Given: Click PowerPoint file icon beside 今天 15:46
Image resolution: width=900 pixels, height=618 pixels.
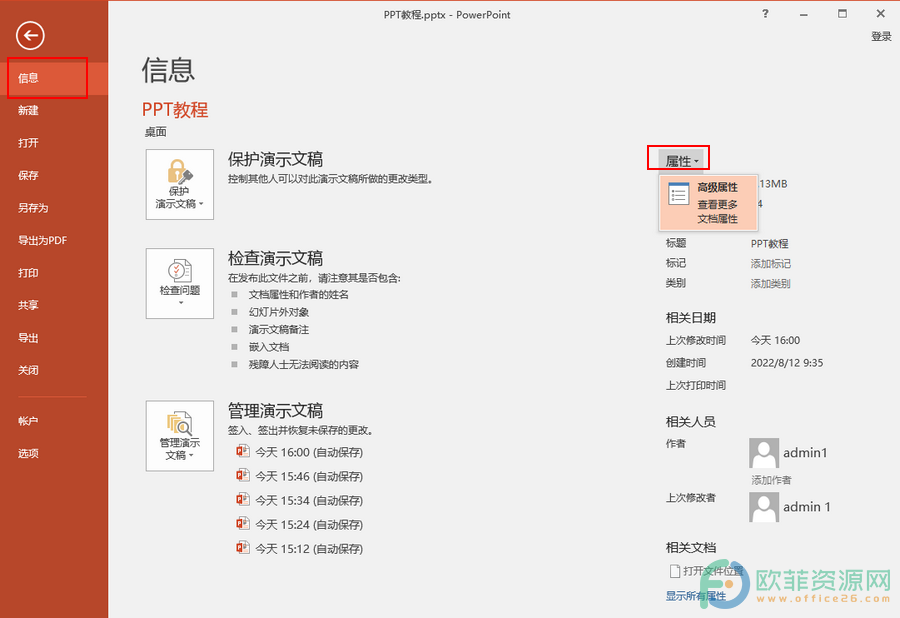Looking at the screenshot, I should (243, 476).
